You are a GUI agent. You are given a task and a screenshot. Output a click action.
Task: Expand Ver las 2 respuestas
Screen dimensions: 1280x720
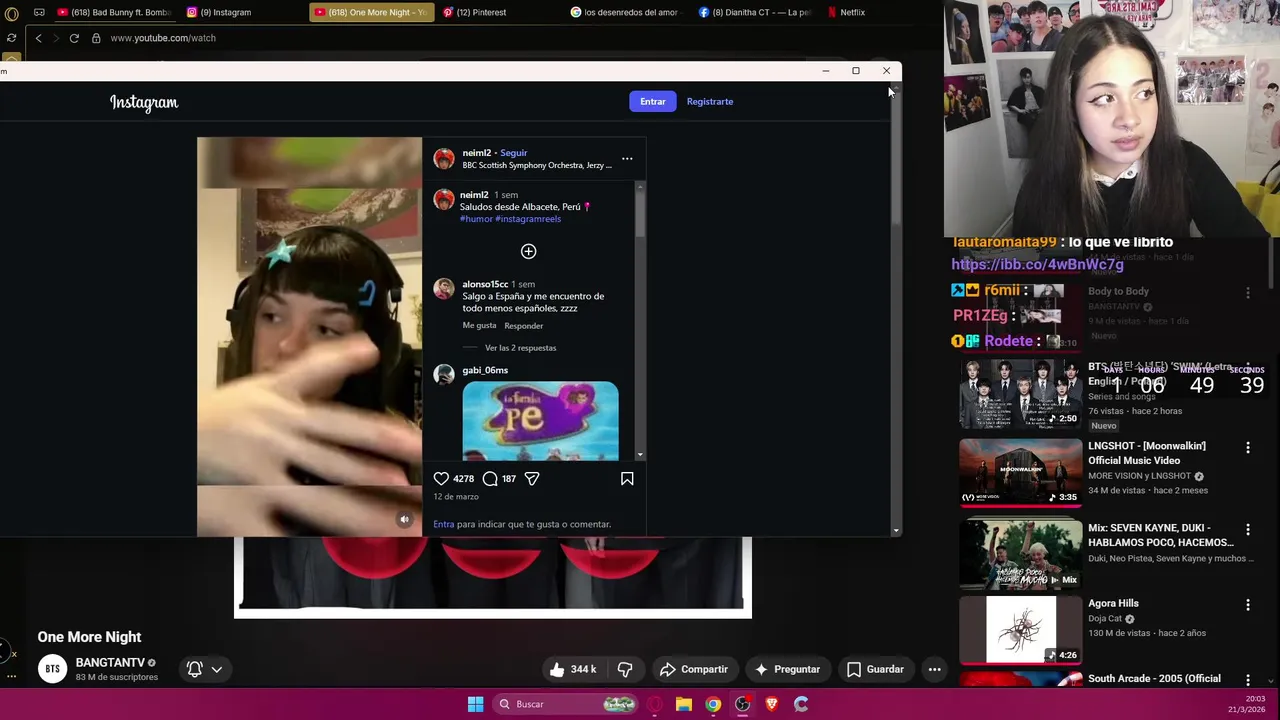pyautogui.click(x=520, y=348)
